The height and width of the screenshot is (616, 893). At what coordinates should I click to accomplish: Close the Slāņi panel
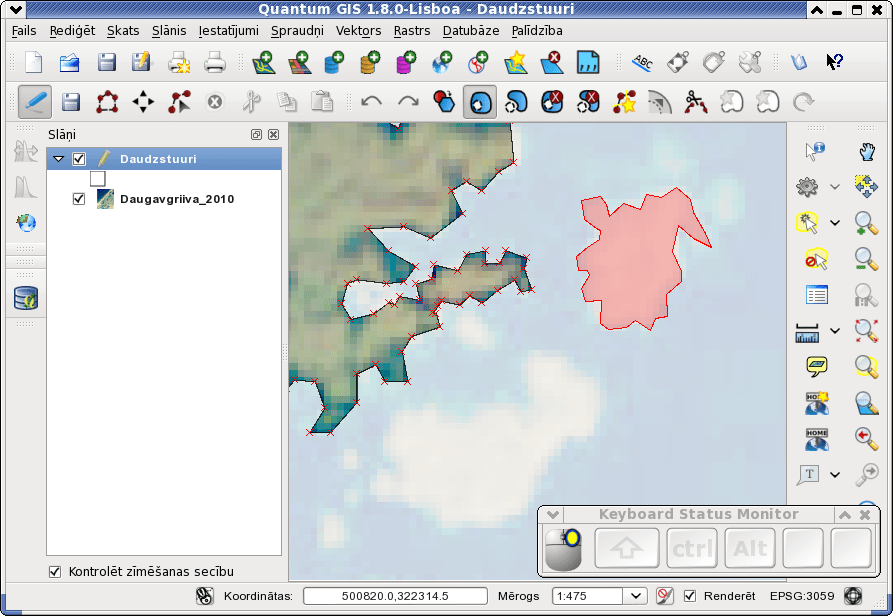pyautogui.click(x=273, y=134)
